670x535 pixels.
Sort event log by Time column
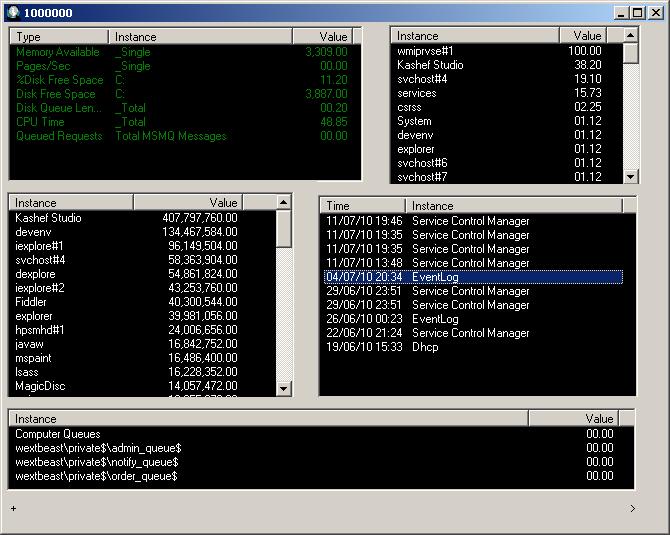(x=363, y=205)
